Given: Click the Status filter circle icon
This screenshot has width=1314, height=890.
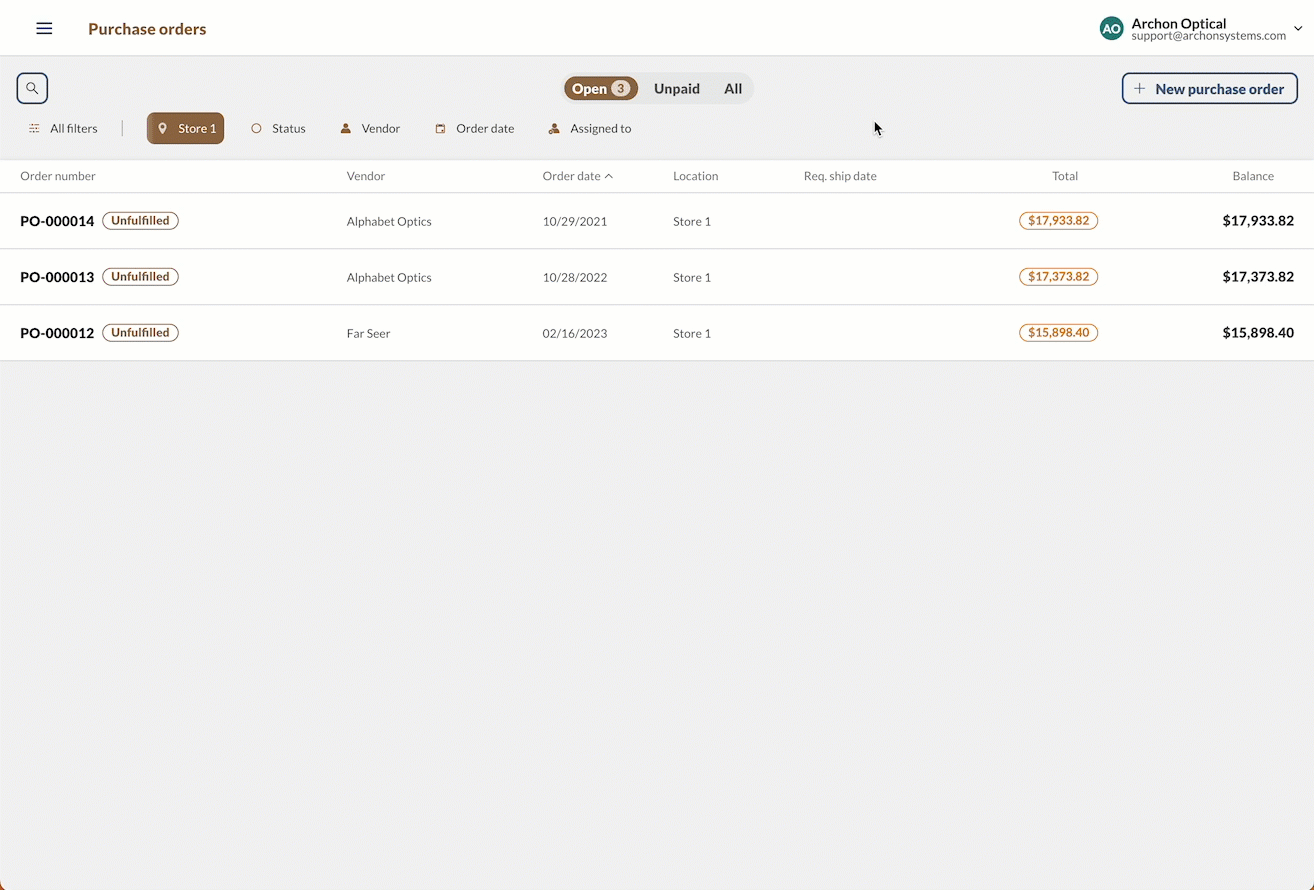Looking at the screenshot, I should coord(256,129).
